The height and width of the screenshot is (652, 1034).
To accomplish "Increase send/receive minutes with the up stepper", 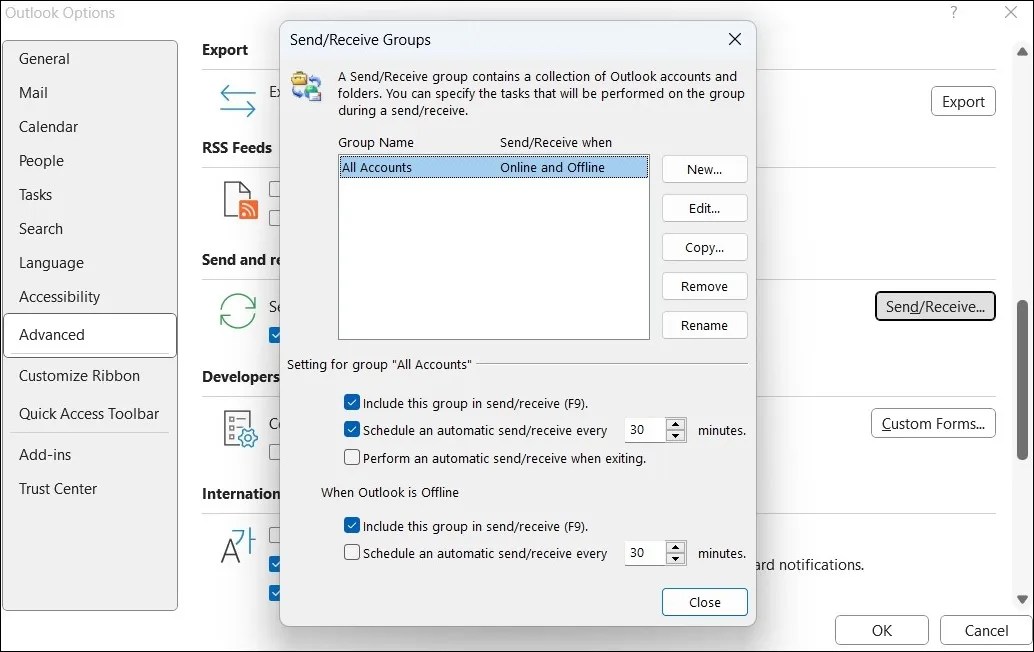I will tap(677, 424).
